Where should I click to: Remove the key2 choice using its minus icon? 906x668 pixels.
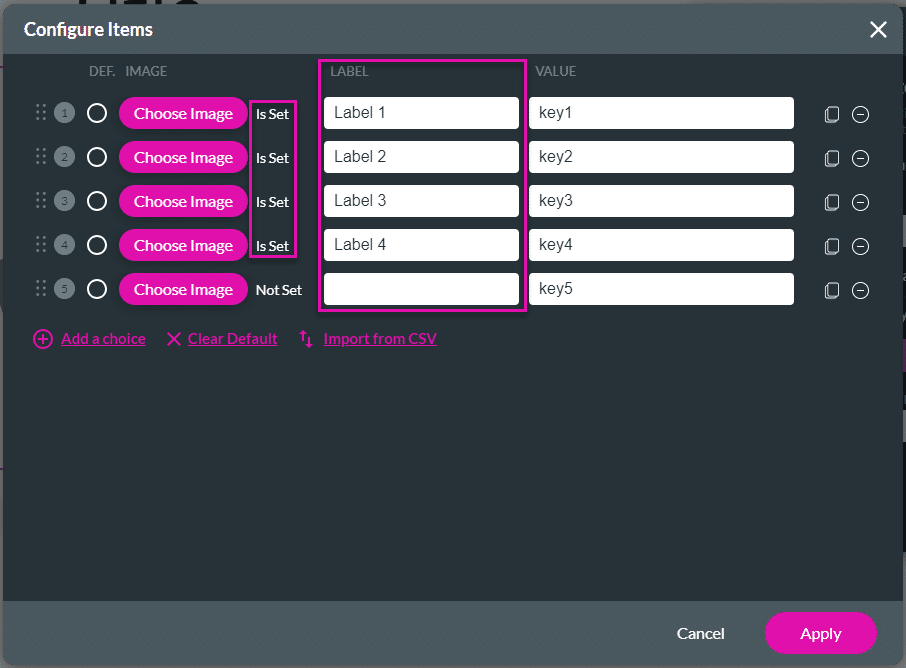point(860,158)
